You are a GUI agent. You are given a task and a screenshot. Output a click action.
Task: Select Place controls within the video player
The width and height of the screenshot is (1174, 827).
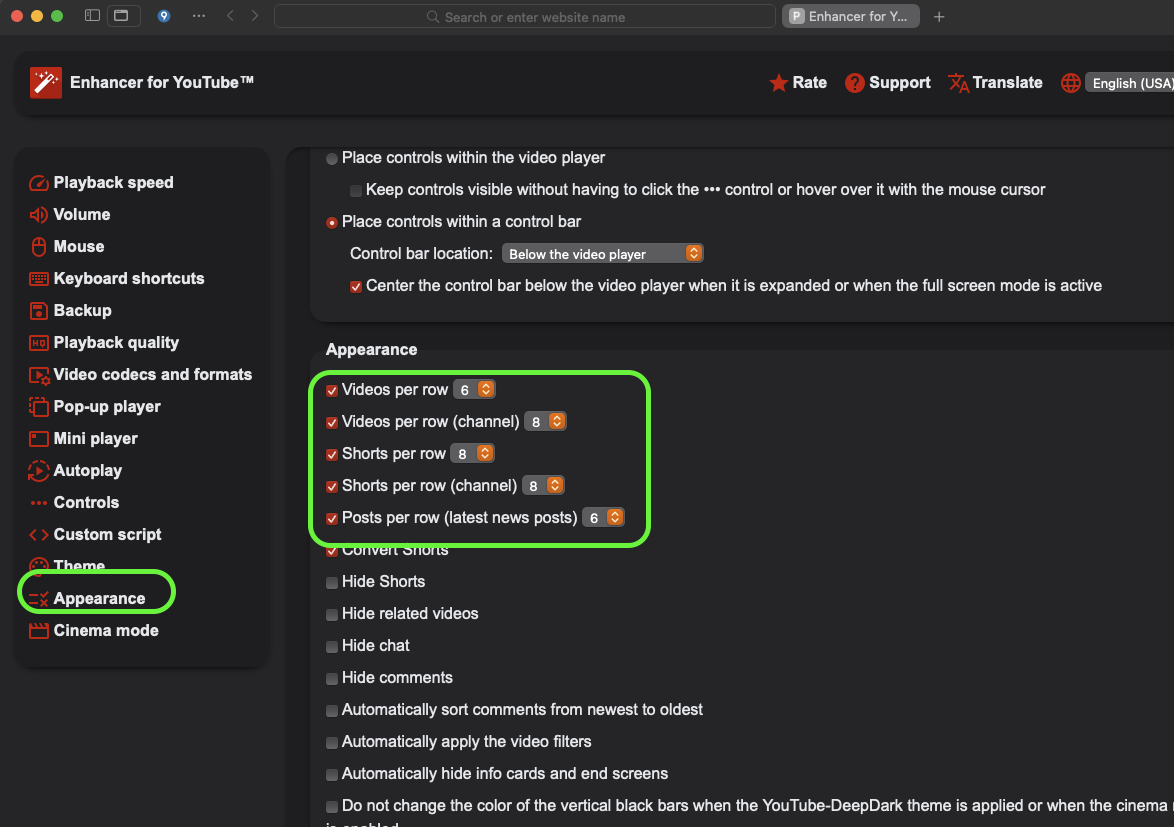332,159
